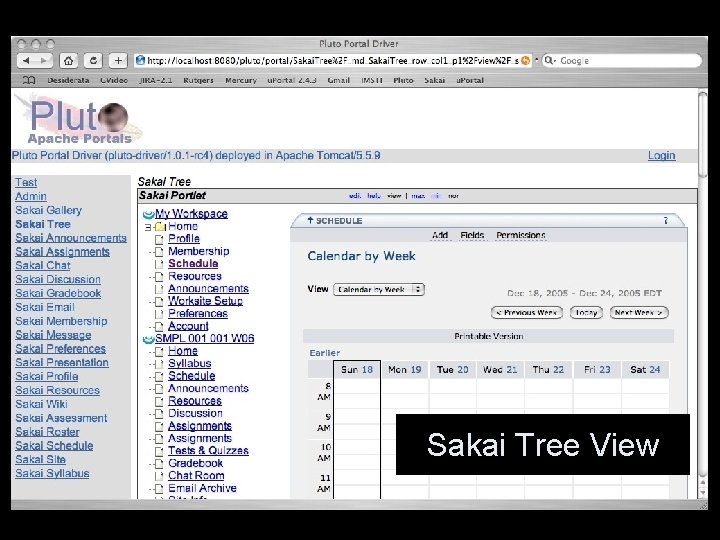
Task: Collapse the Home node under My Workspace
Action: pyautogui.click(x=148, y=227)
